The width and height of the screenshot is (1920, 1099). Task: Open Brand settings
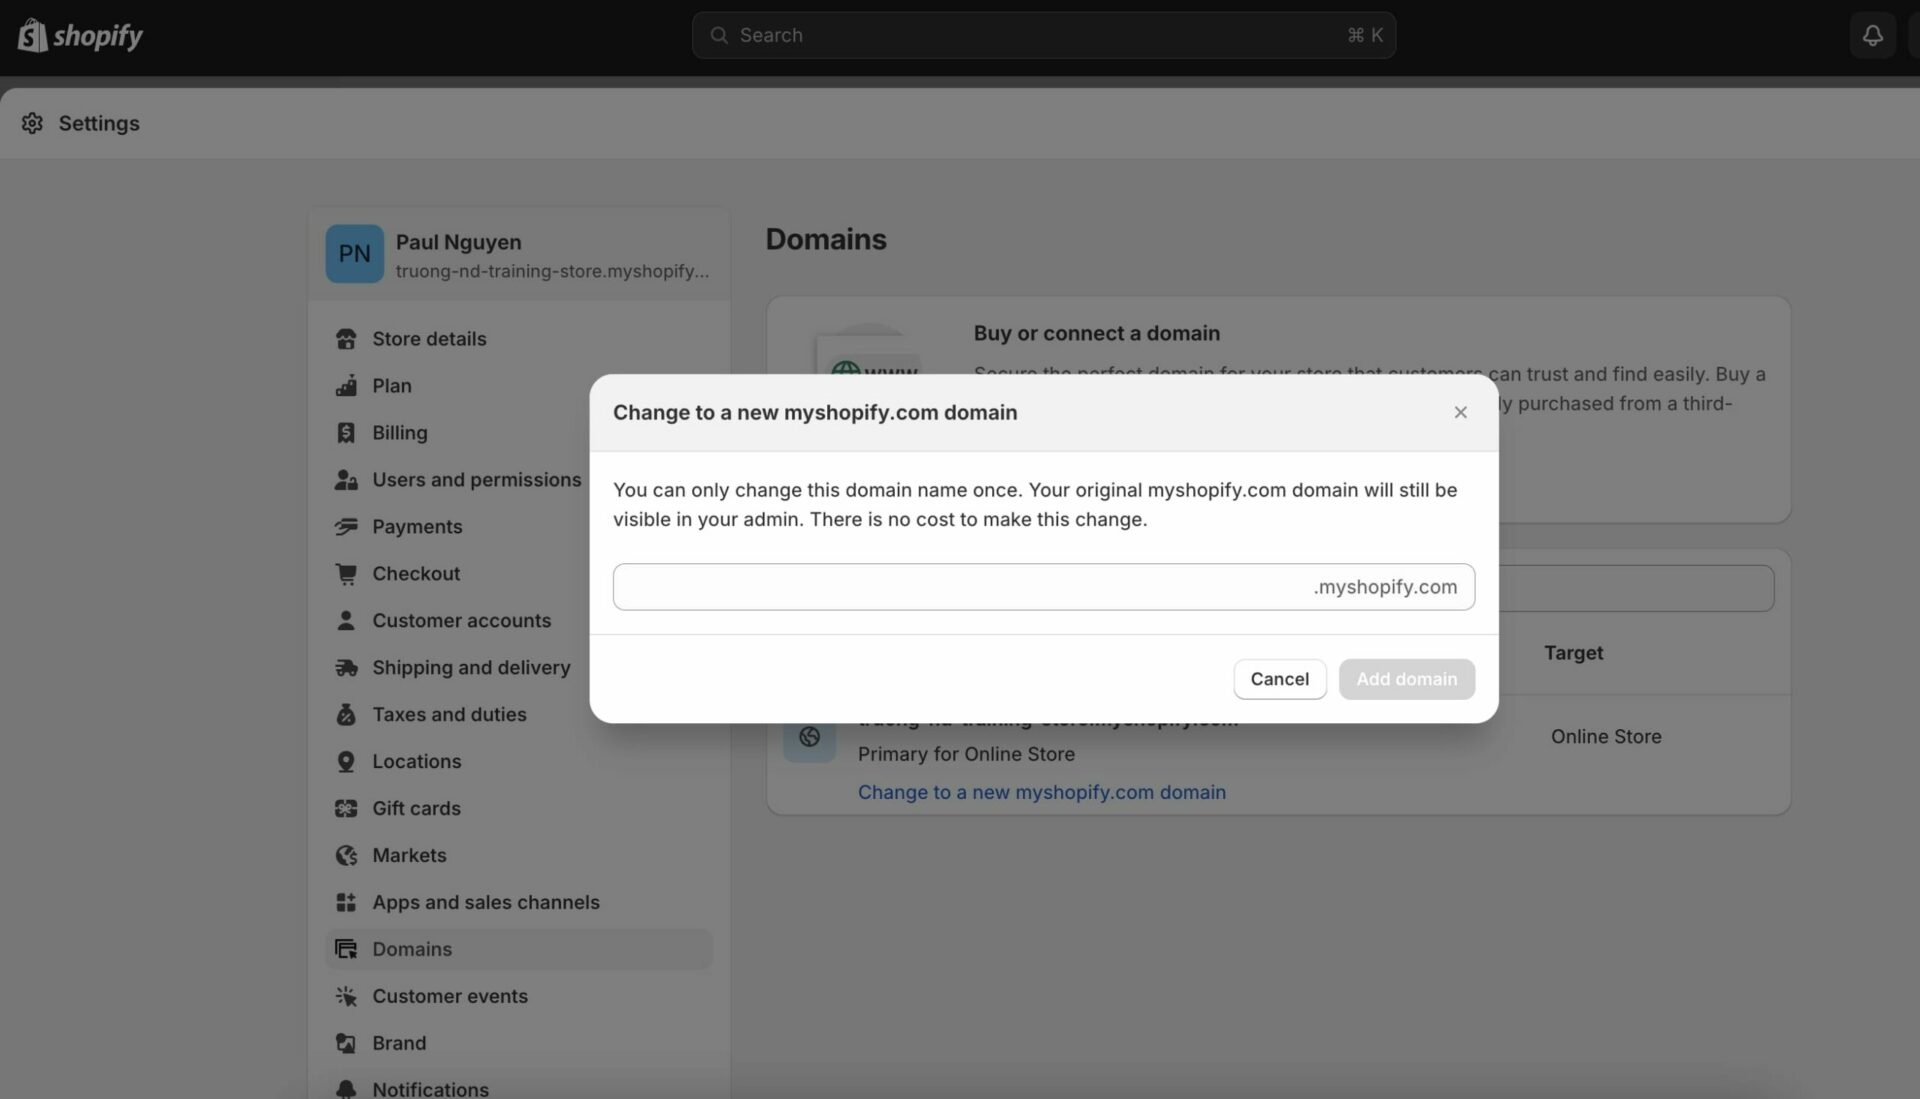[x=519, y=1044]
